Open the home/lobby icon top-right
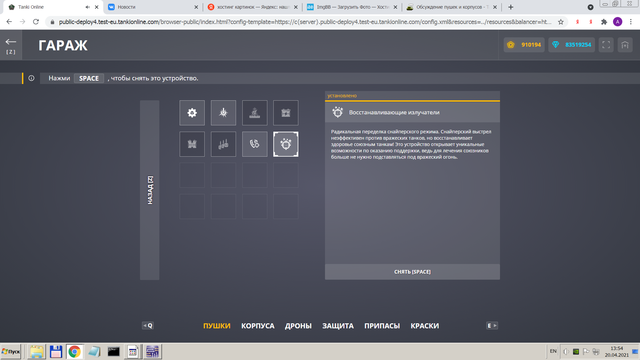 click(625, 45)
